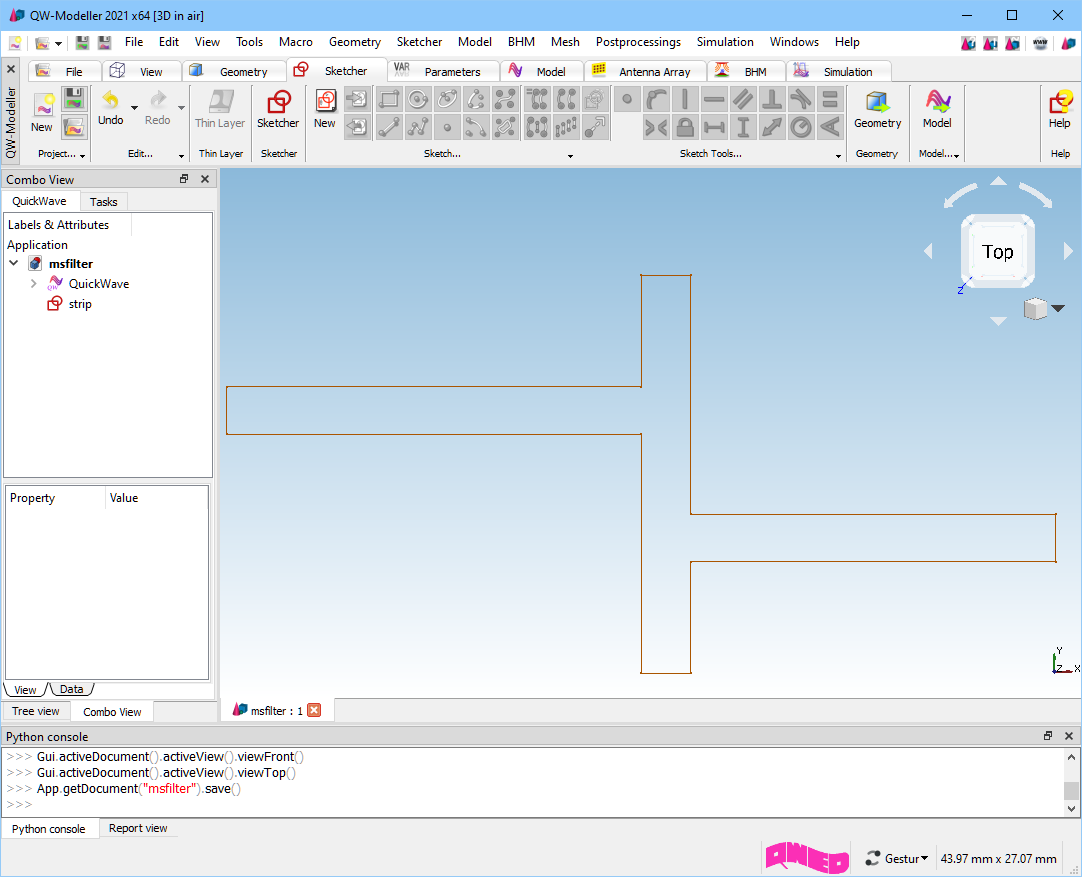Click the Save As icon in top toolbar
1082x877 pixels.
(104, 43)
